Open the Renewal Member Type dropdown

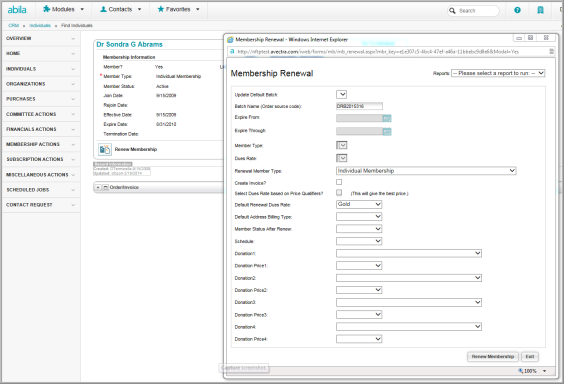[426, 171]
